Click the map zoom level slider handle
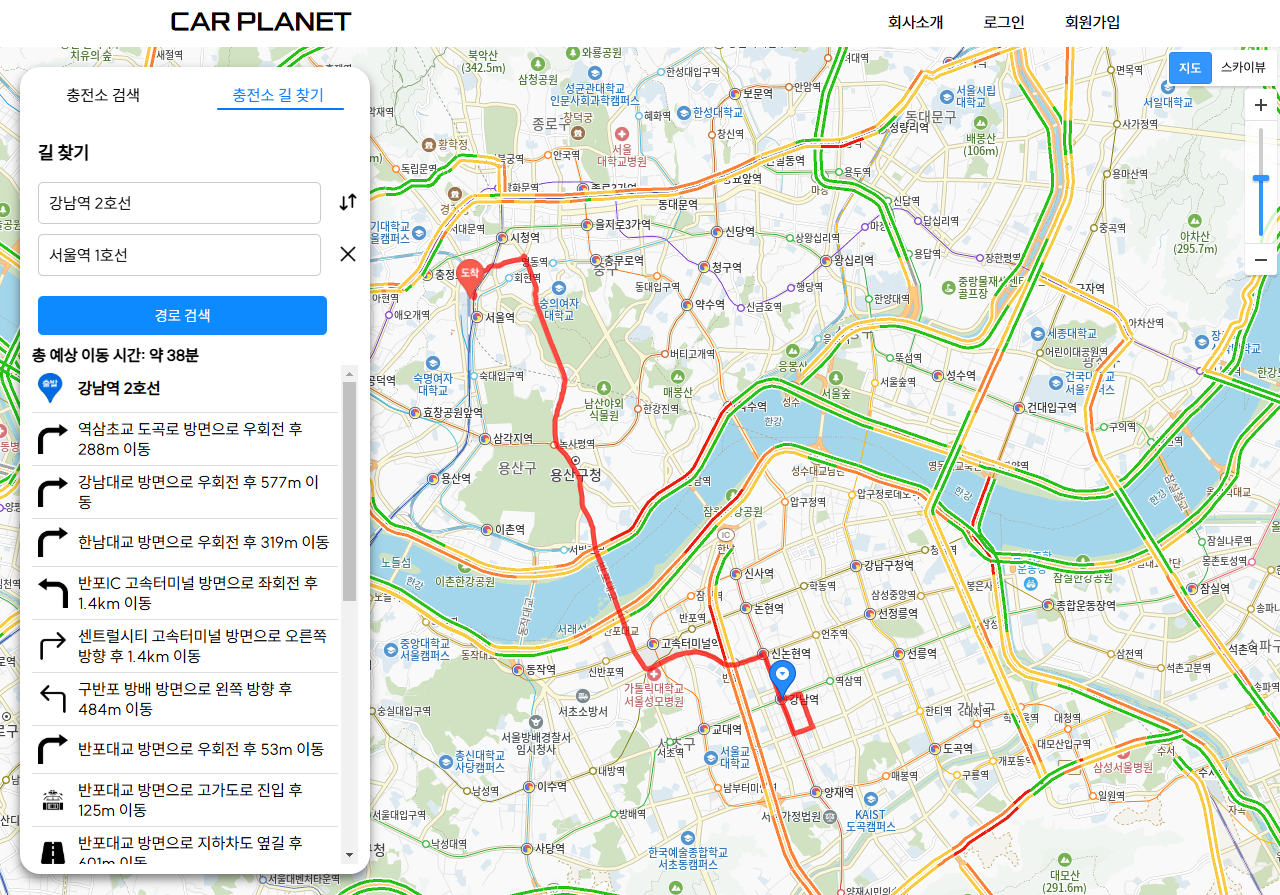This screenshot has width=1280, height=895. click(x=1261, y=178)
